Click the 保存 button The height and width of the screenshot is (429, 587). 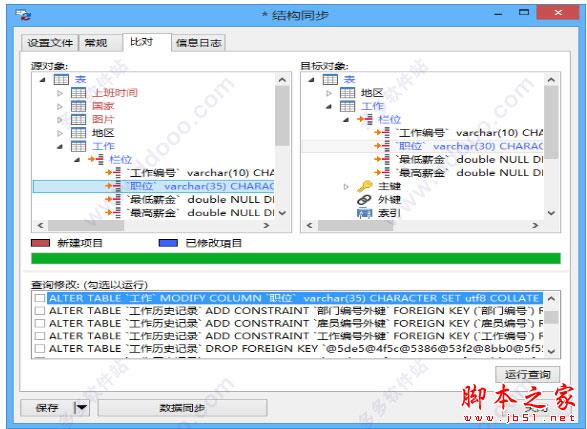click(x=47, y=407)
